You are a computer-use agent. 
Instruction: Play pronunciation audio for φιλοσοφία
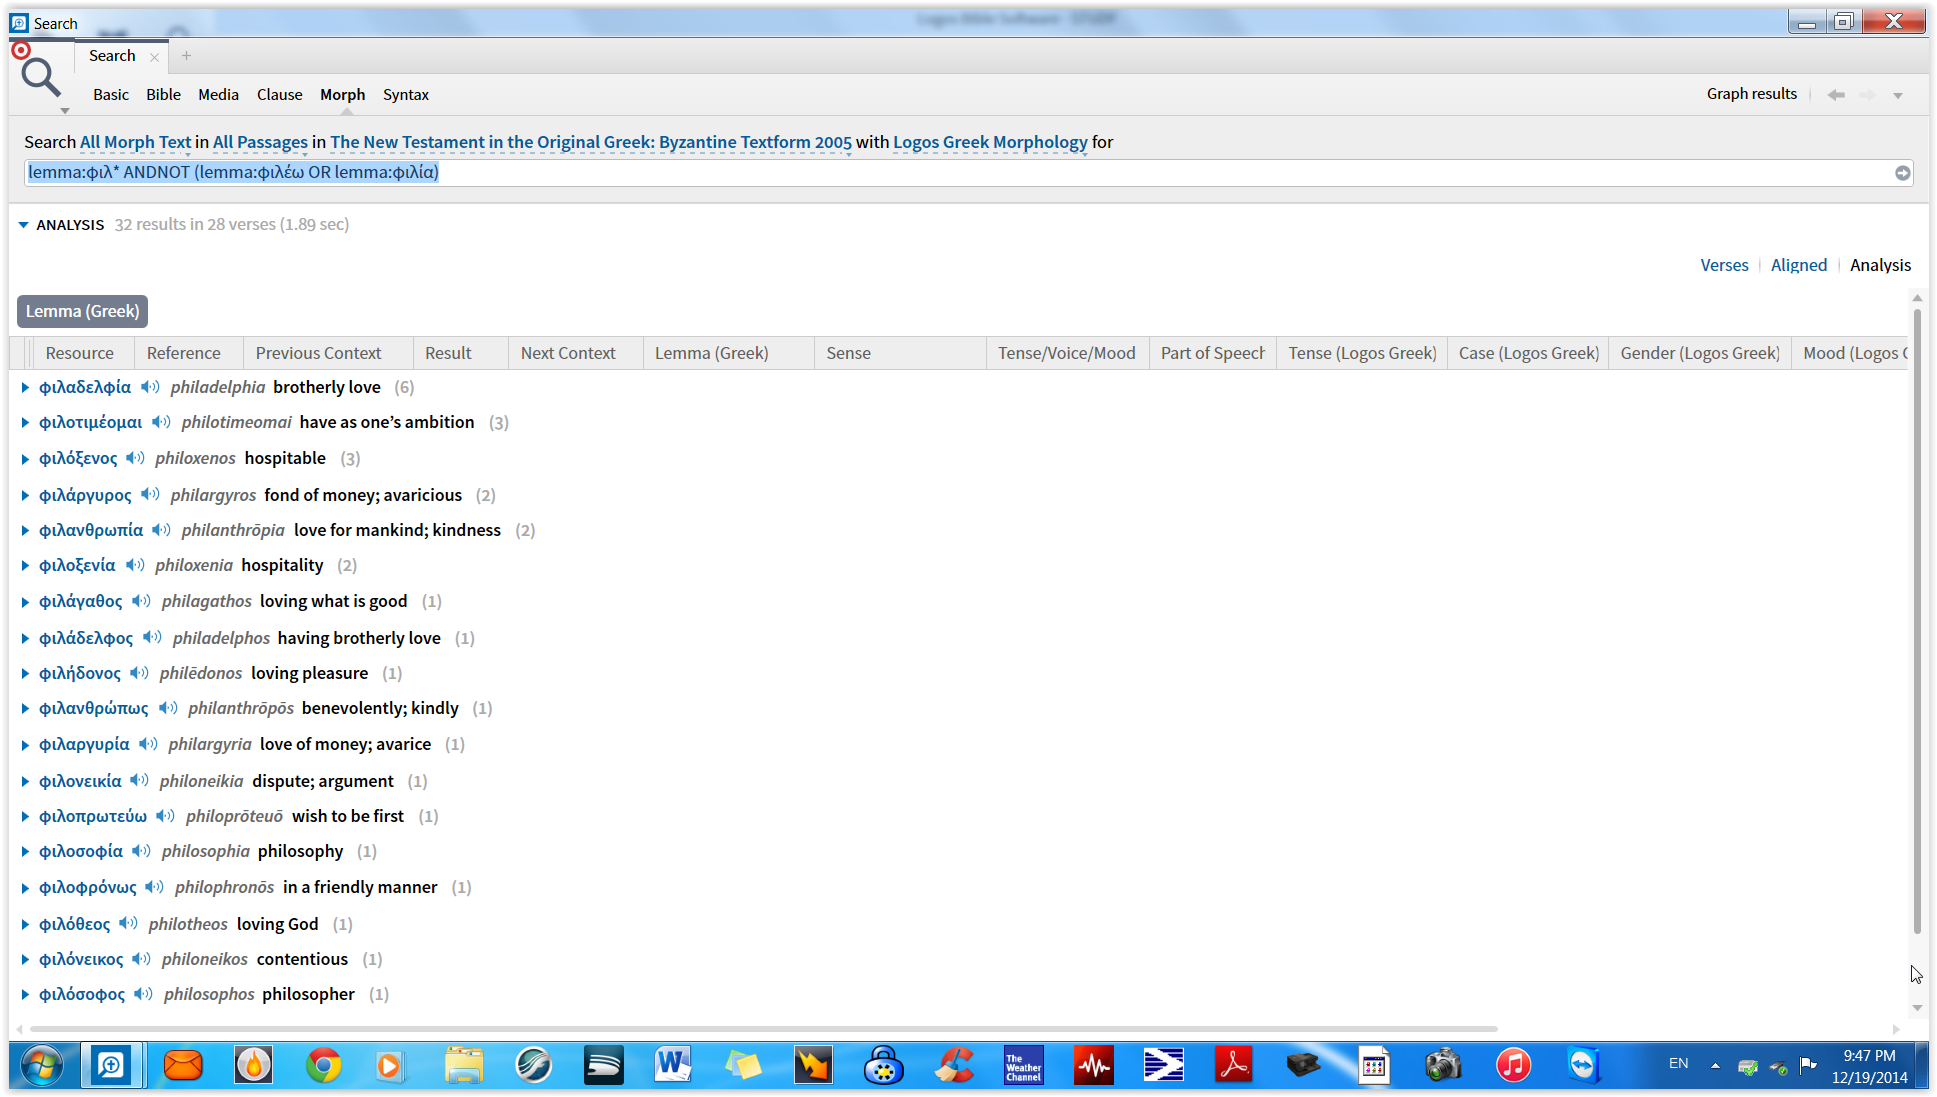pyautogui.click(x=141, y=851)
